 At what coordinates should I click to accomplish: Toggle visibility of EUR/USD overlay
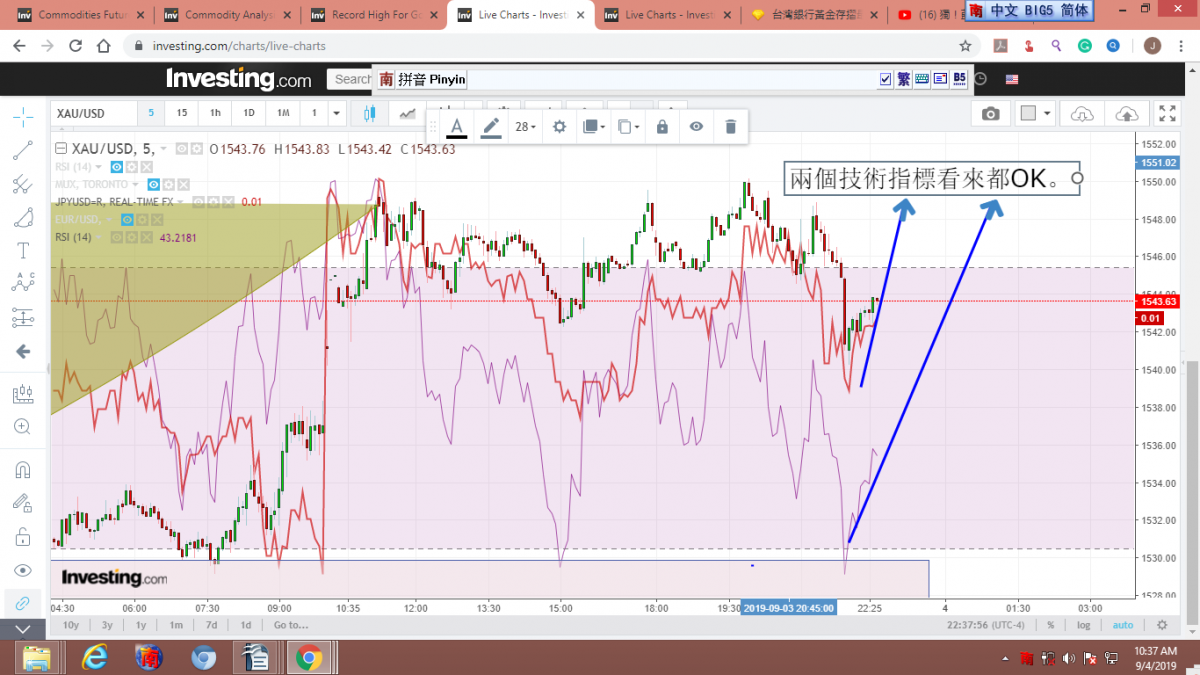[x=128, y=219]
